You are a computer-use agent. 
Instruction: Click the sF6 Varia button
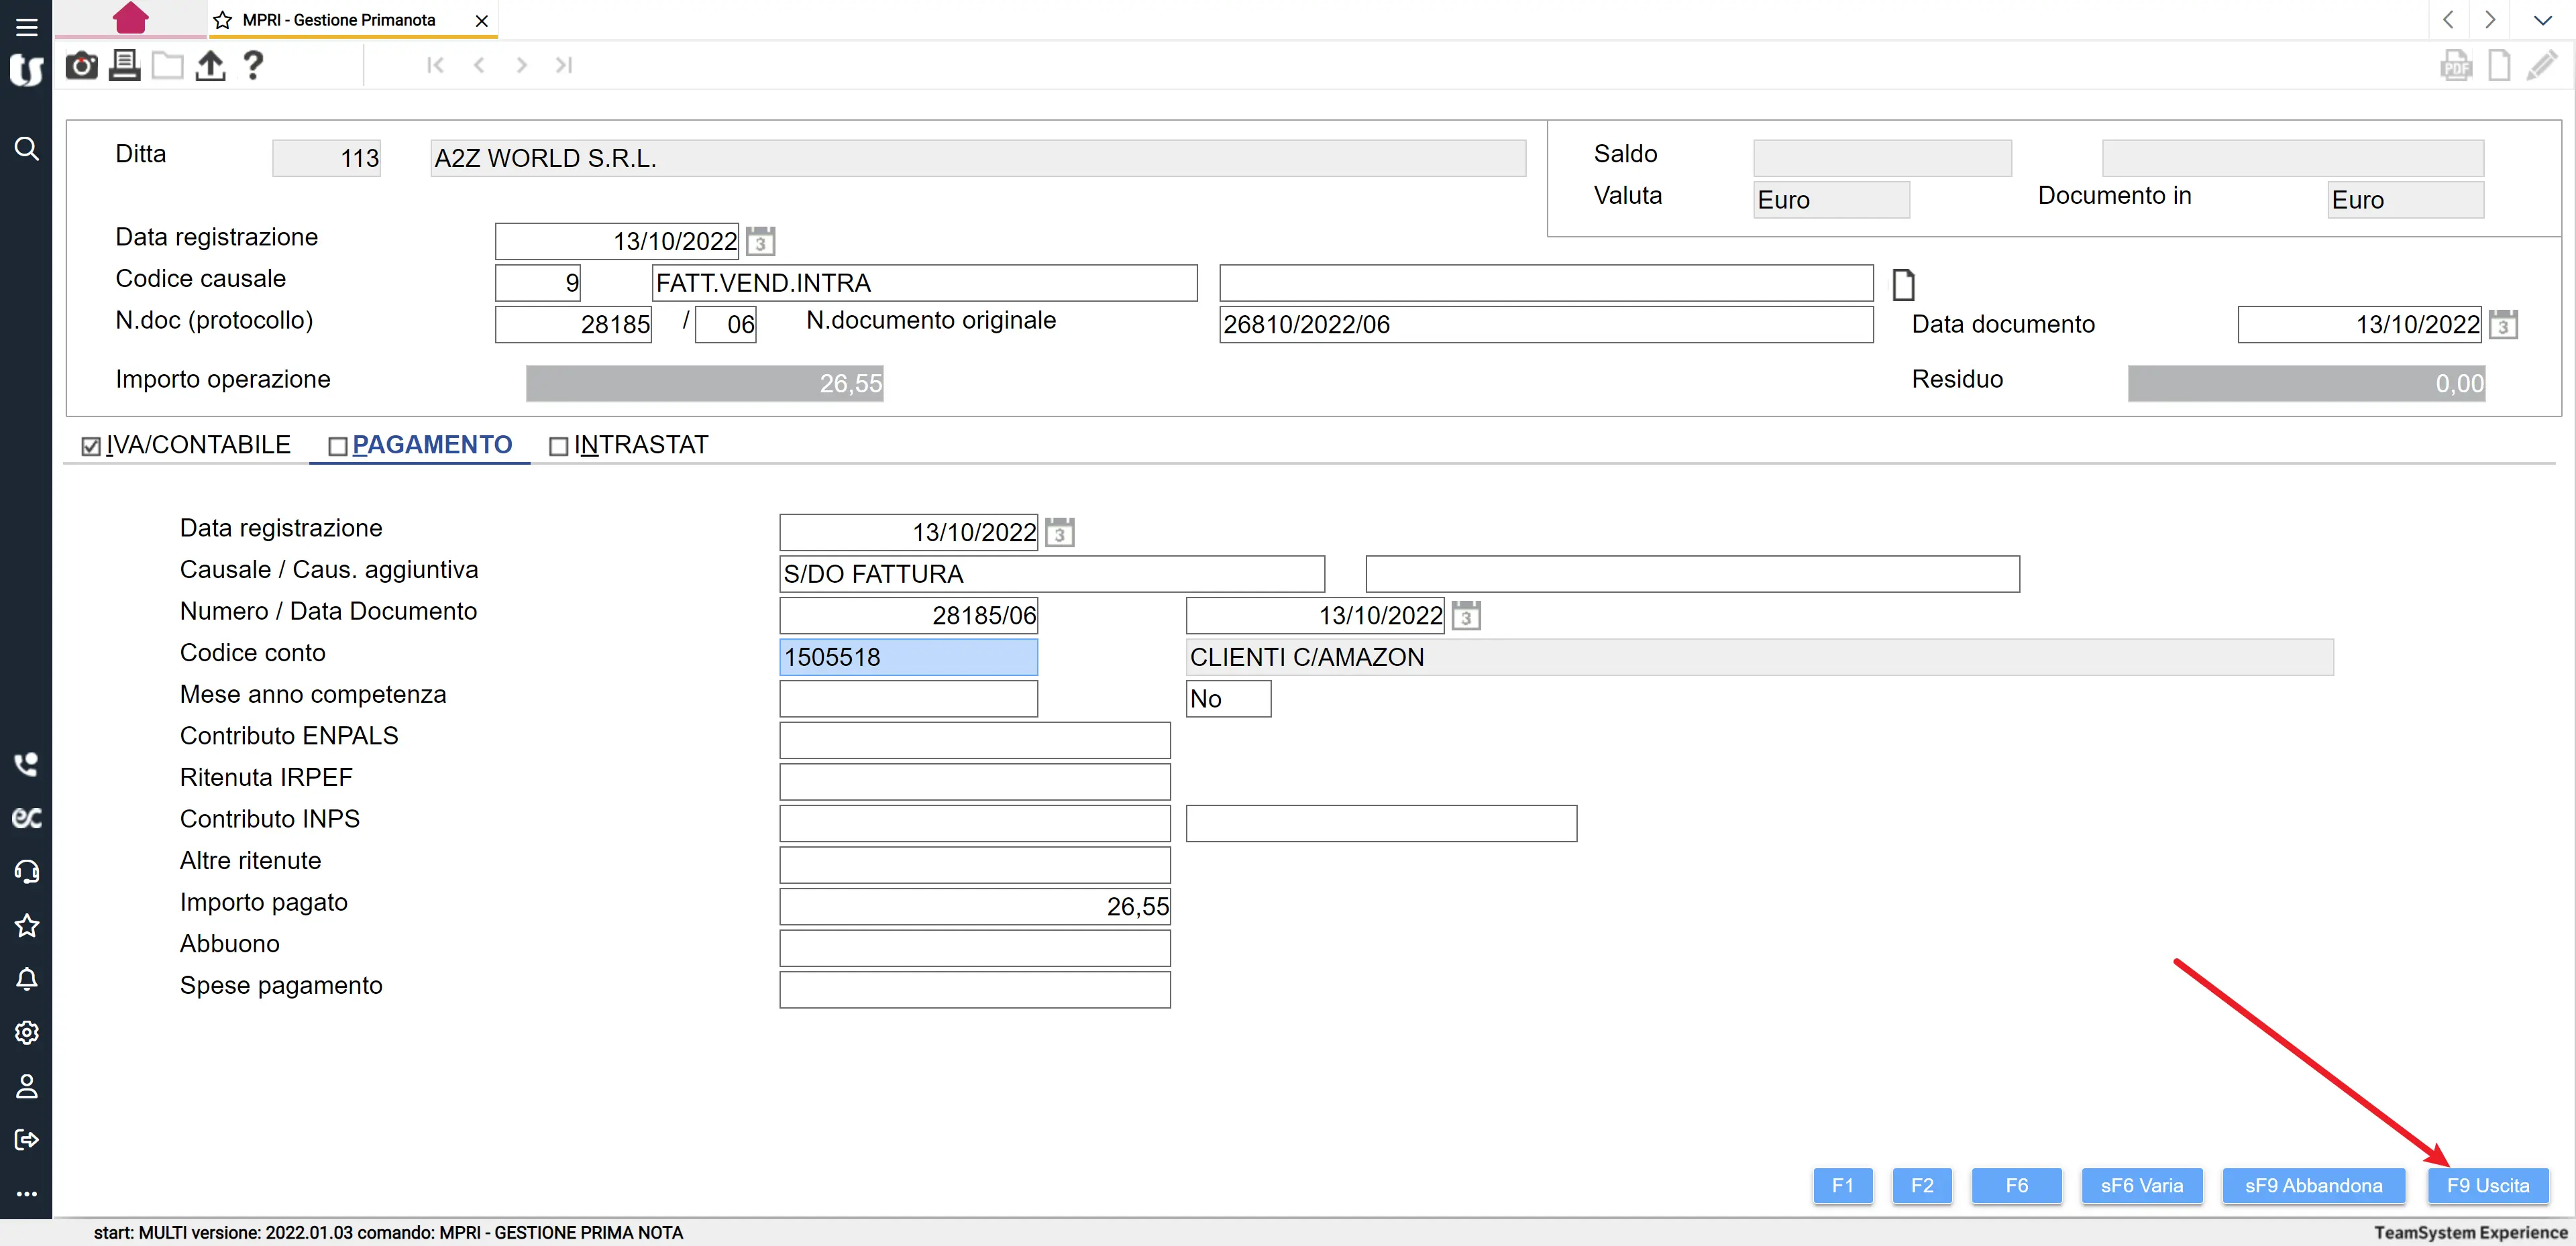point(2141,1185)
